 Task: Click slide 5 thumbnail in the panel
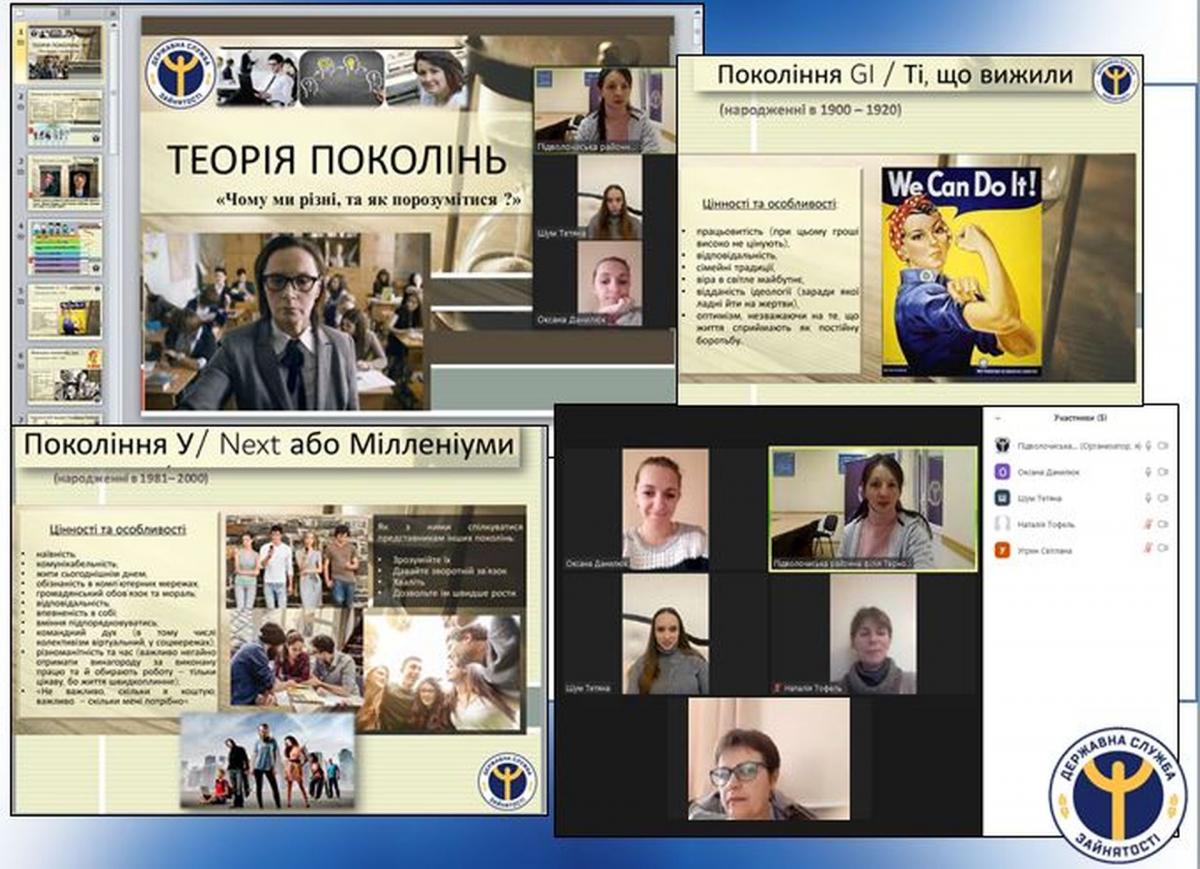(64, 311)
